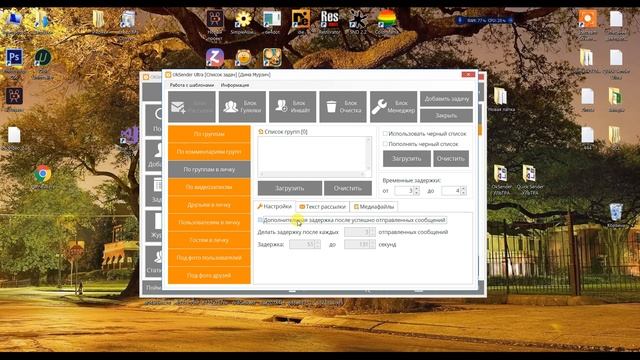The width and height of the screenshot is (640, 360).
Task: Open the Блок Менеджер wrench block
Action: click(x=393, y=107)
